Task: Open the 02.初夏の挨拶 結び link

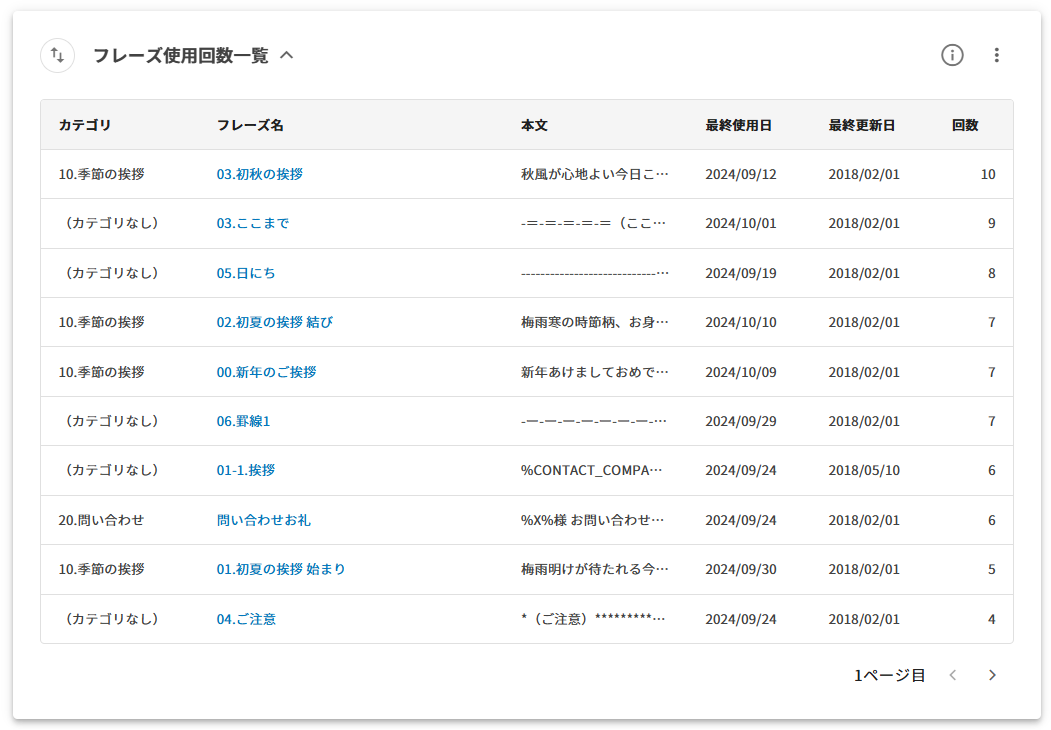Action: (274, 322)
